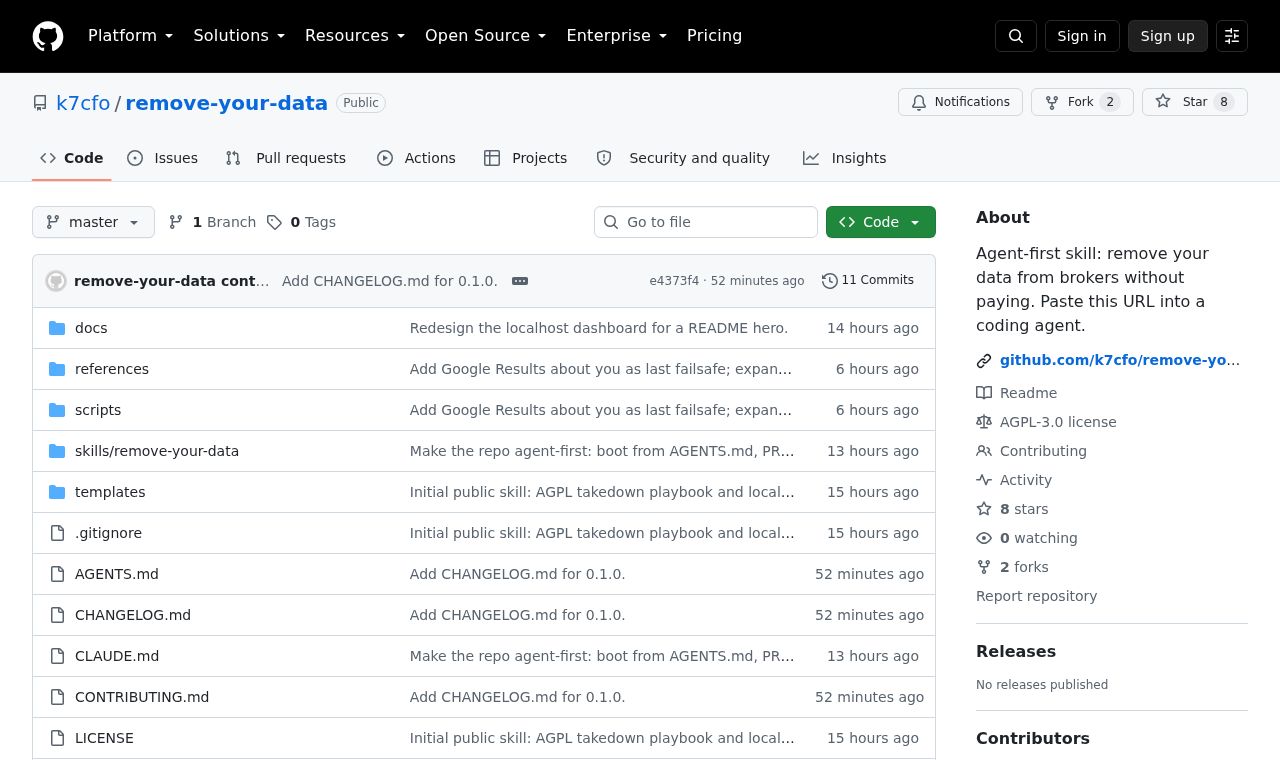Open the GitHub homepage logo
Viewport: 1280px width, 760px height.
(x=48, y=36)
